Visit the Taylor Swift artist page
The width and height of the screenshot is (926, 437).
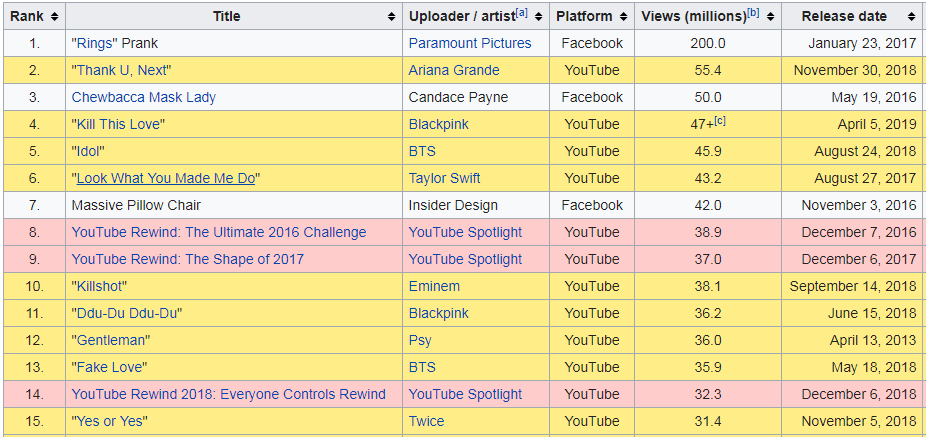tap(444, 178)
